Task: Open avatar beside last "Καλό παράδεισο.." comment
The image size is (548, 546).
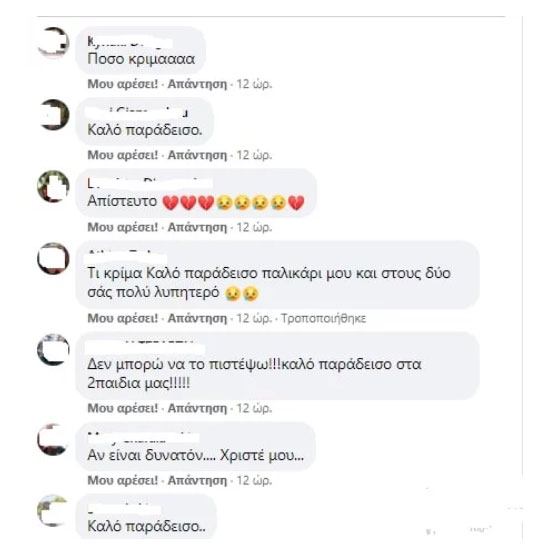Action: pos(53,511)
